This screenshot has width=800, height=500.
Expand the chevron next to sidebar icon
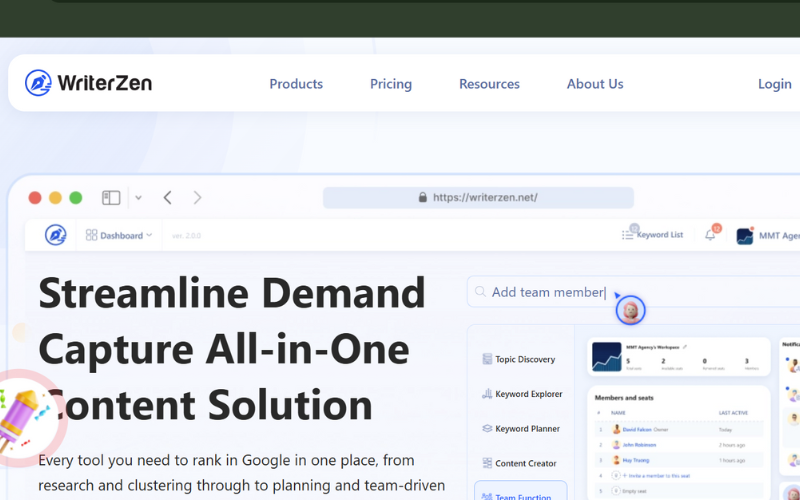(x=138, y=198)
